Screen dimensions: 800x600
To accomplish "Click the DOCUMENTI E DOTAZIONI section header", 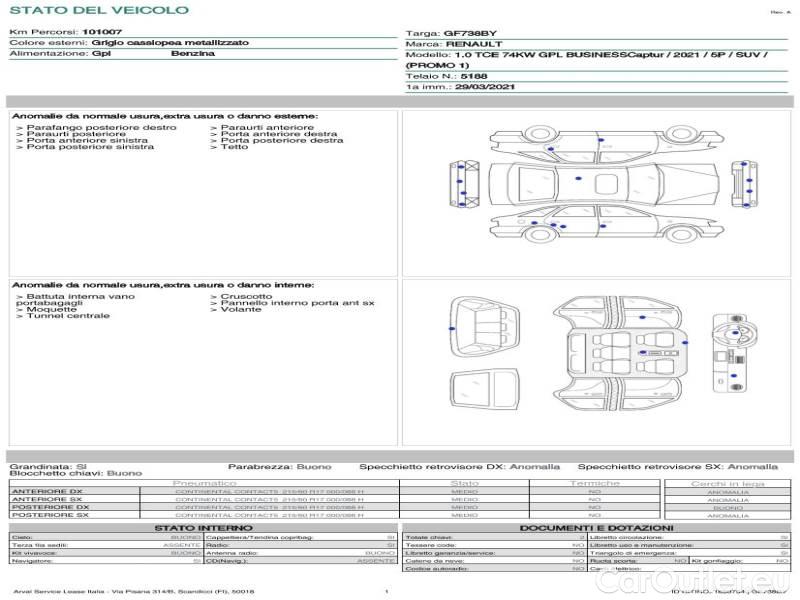I will pos(596,527).
